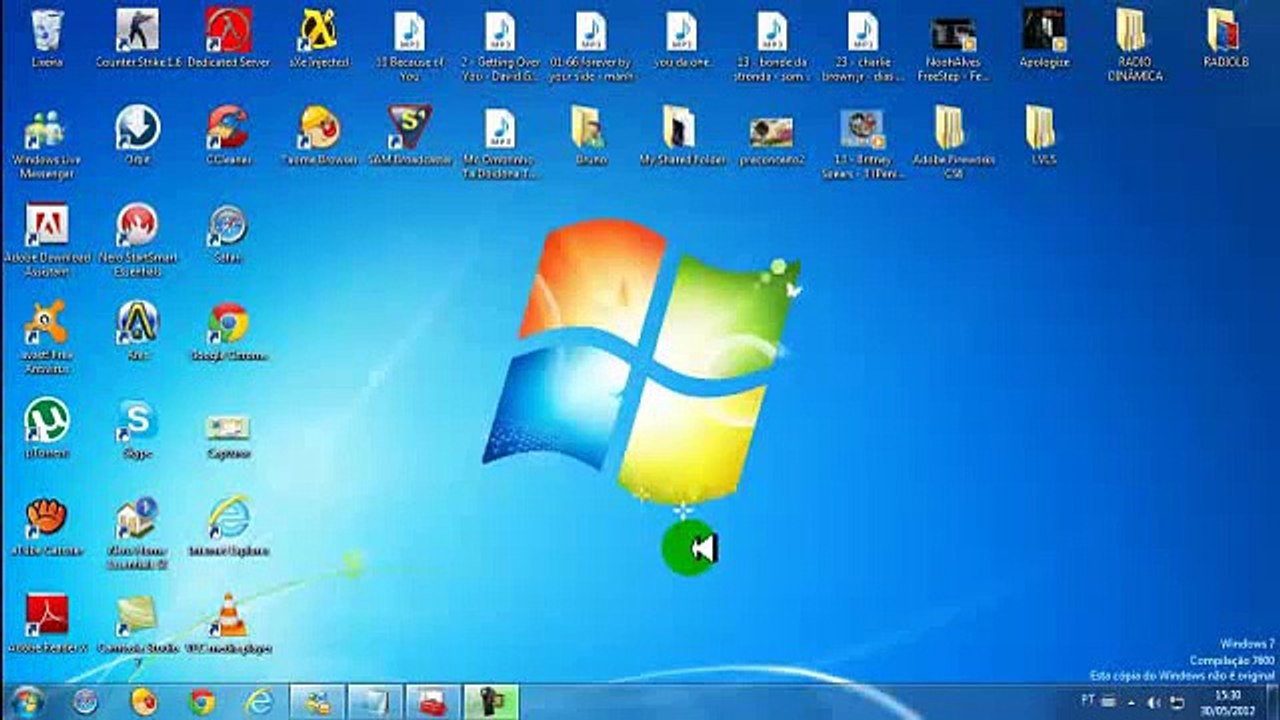Select the Adobe Fireworks CS6 folder
1280x720 pixels.
click(953, 143)
